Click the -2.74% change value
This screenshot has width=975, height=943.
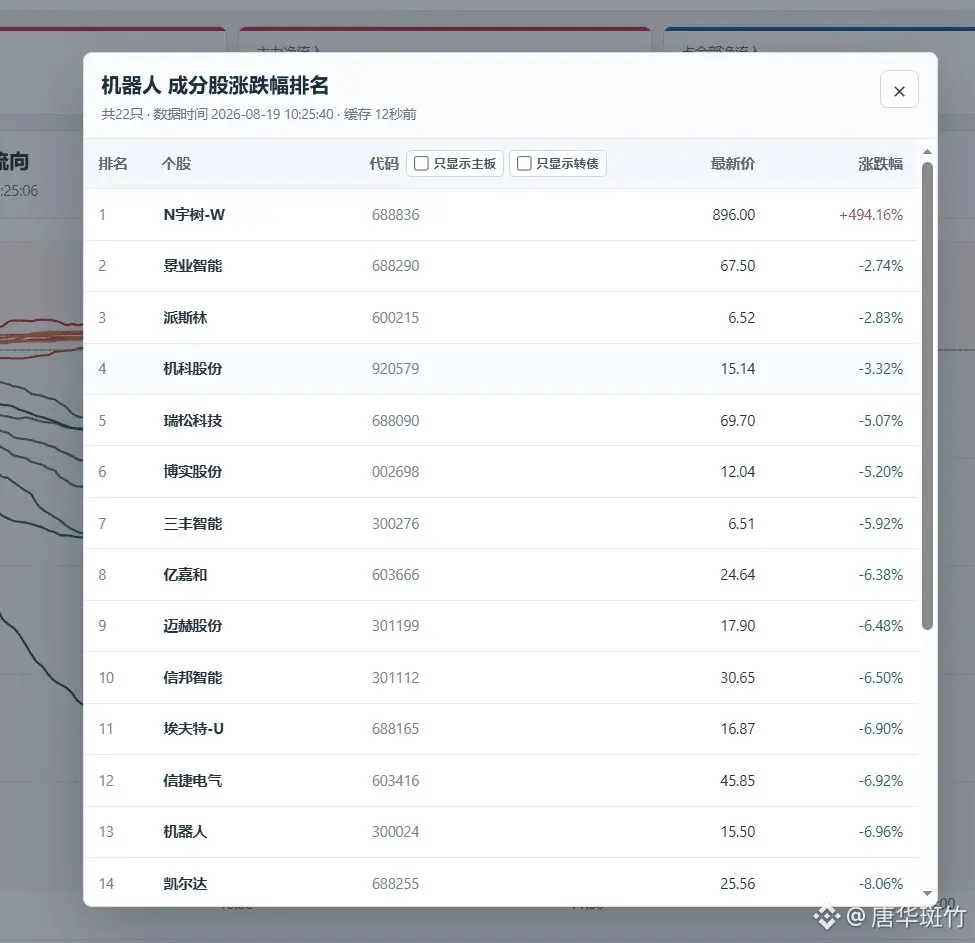880,266
